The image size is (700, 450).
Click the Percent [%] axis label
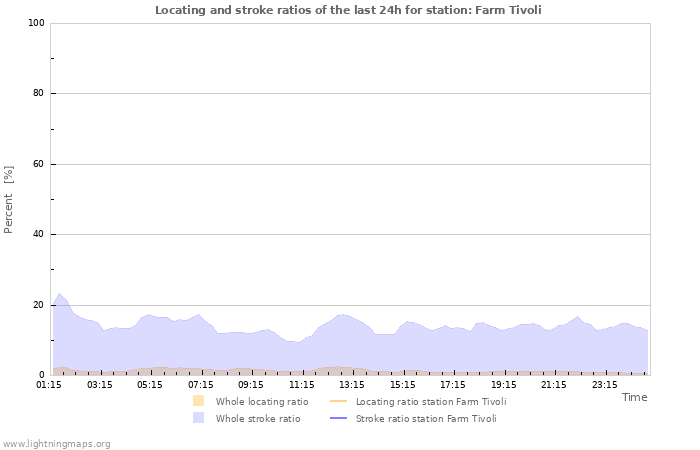point(9,199)
